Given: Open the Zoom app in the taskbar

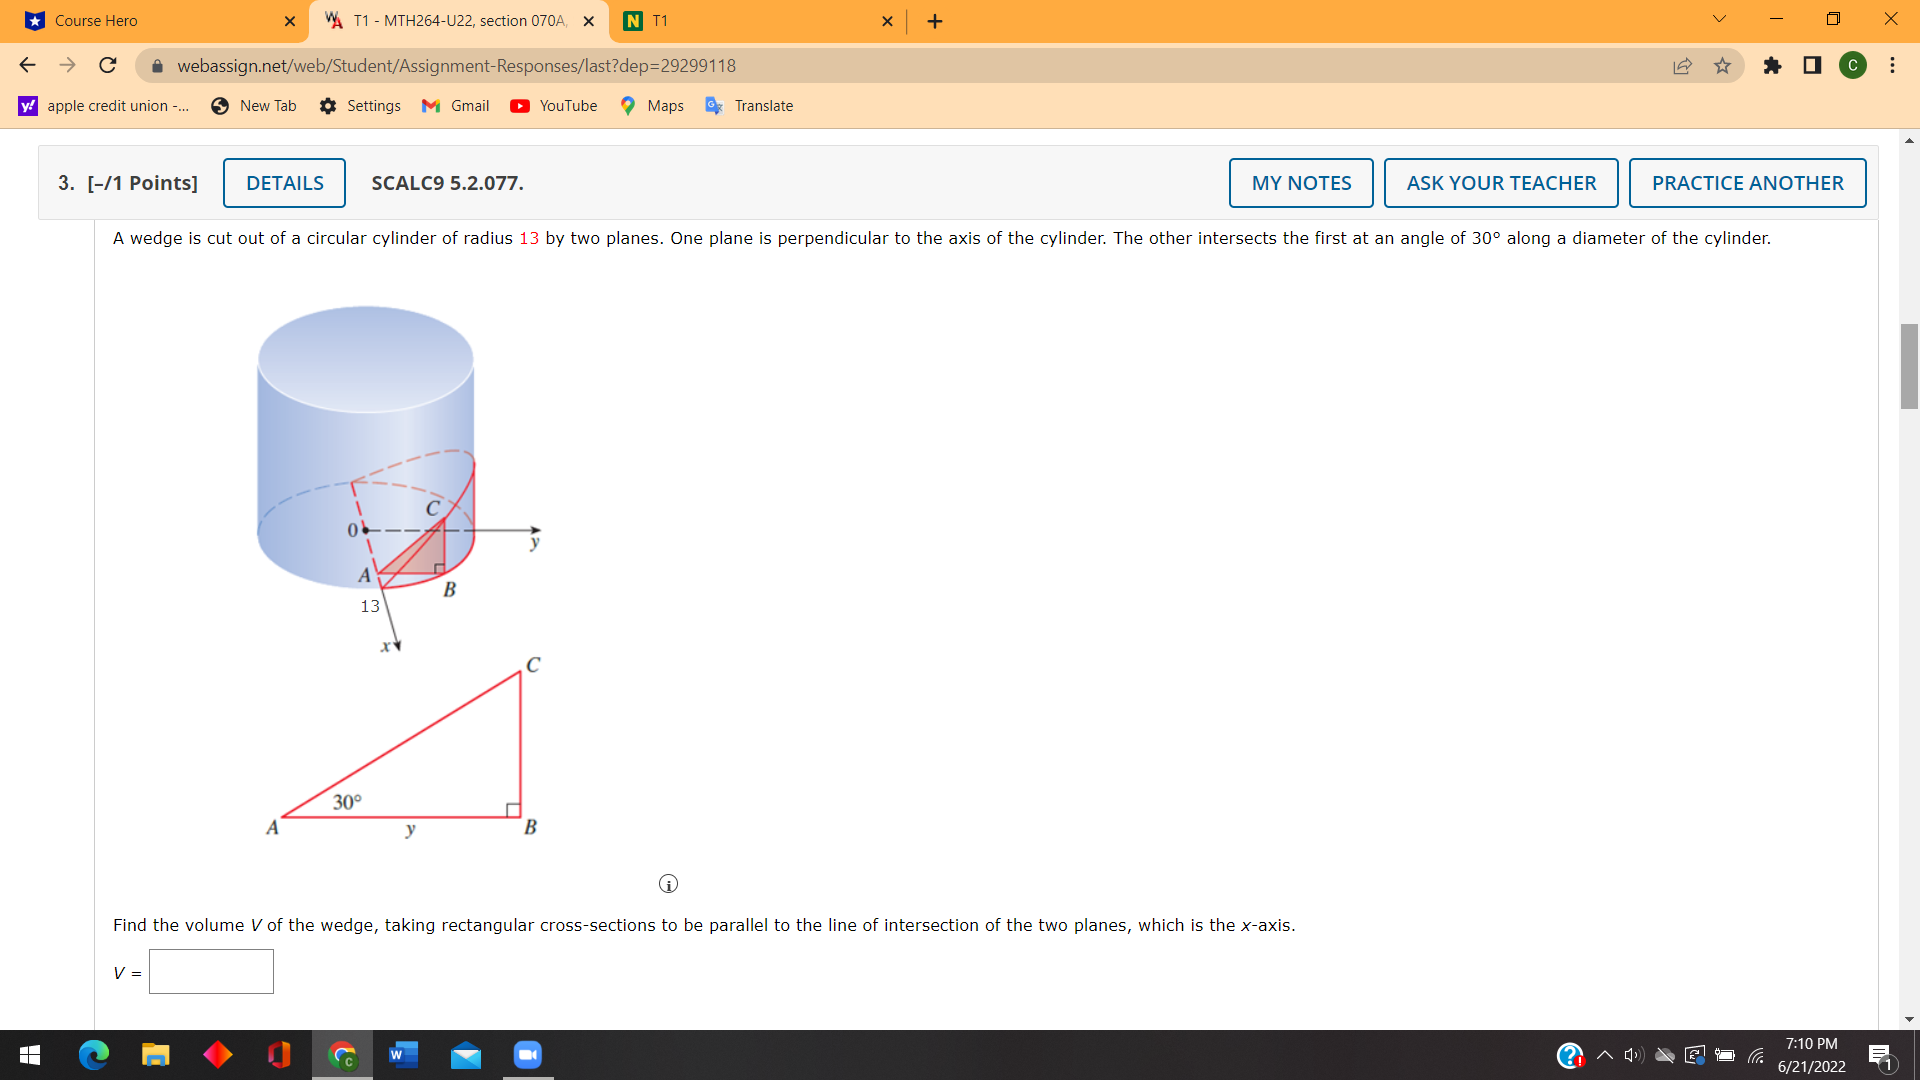Looking at the screenshot, I should pyautogui.click(x=527, y=1055).
